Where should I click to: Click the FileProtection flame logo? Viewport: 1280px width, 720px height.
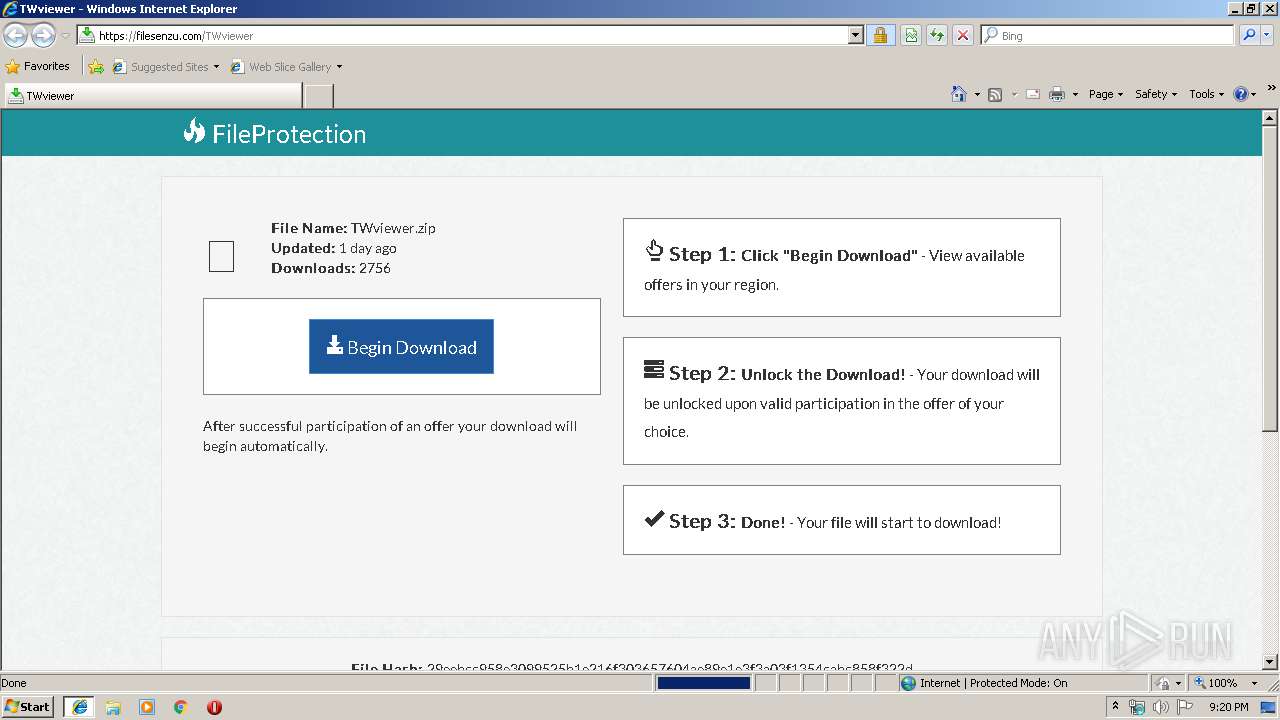[194, 131]
